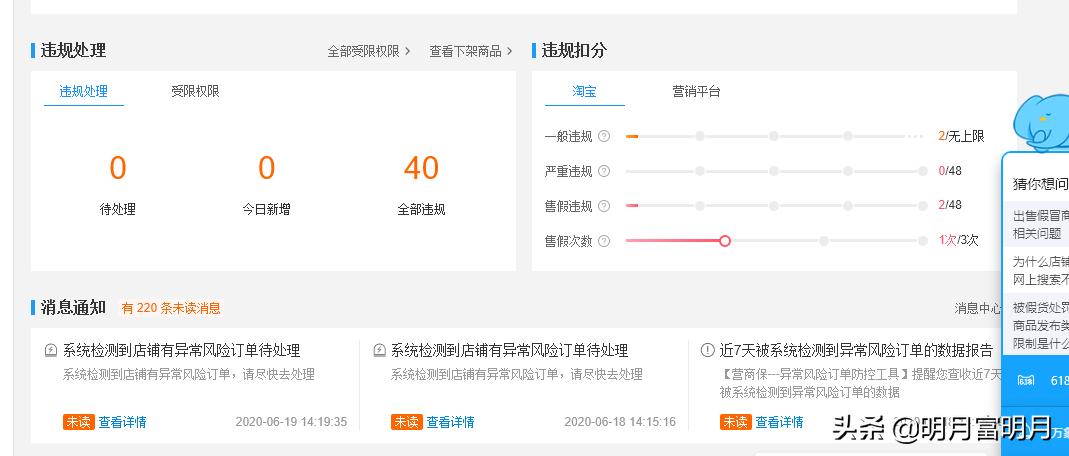Open 查看下架商品 link

(x=466, y=51)
